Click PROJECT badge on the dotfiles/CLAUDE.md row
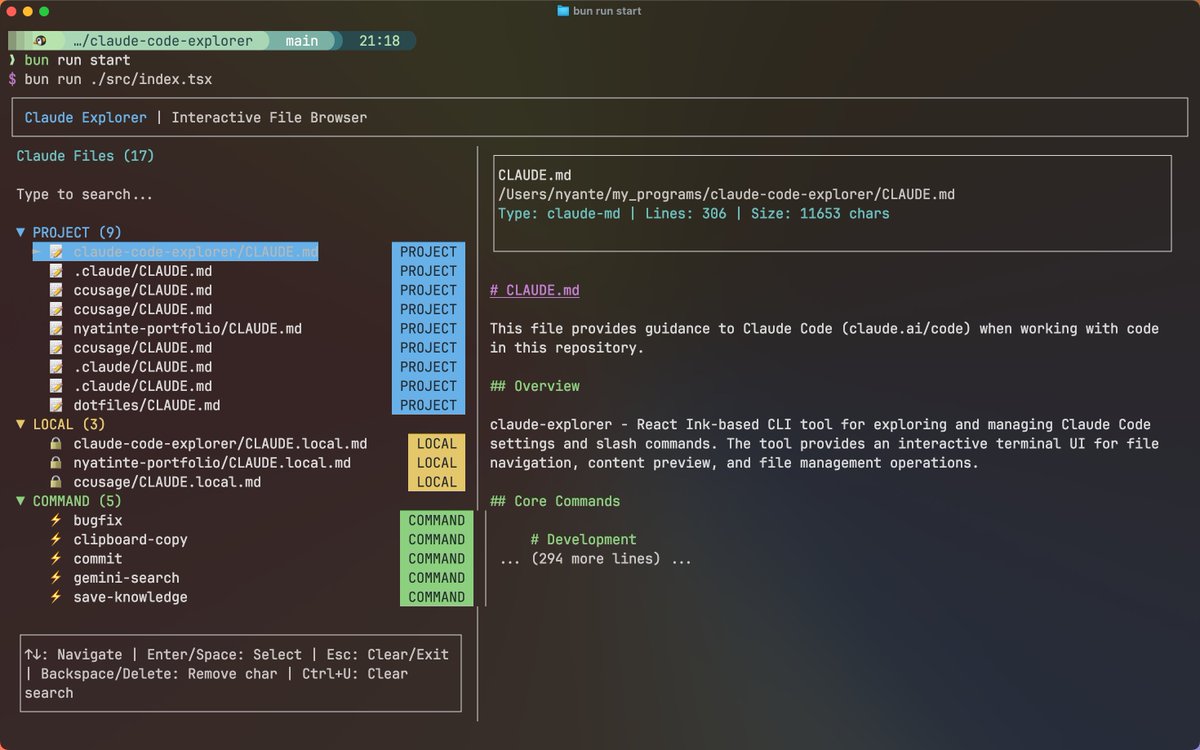 428,405
